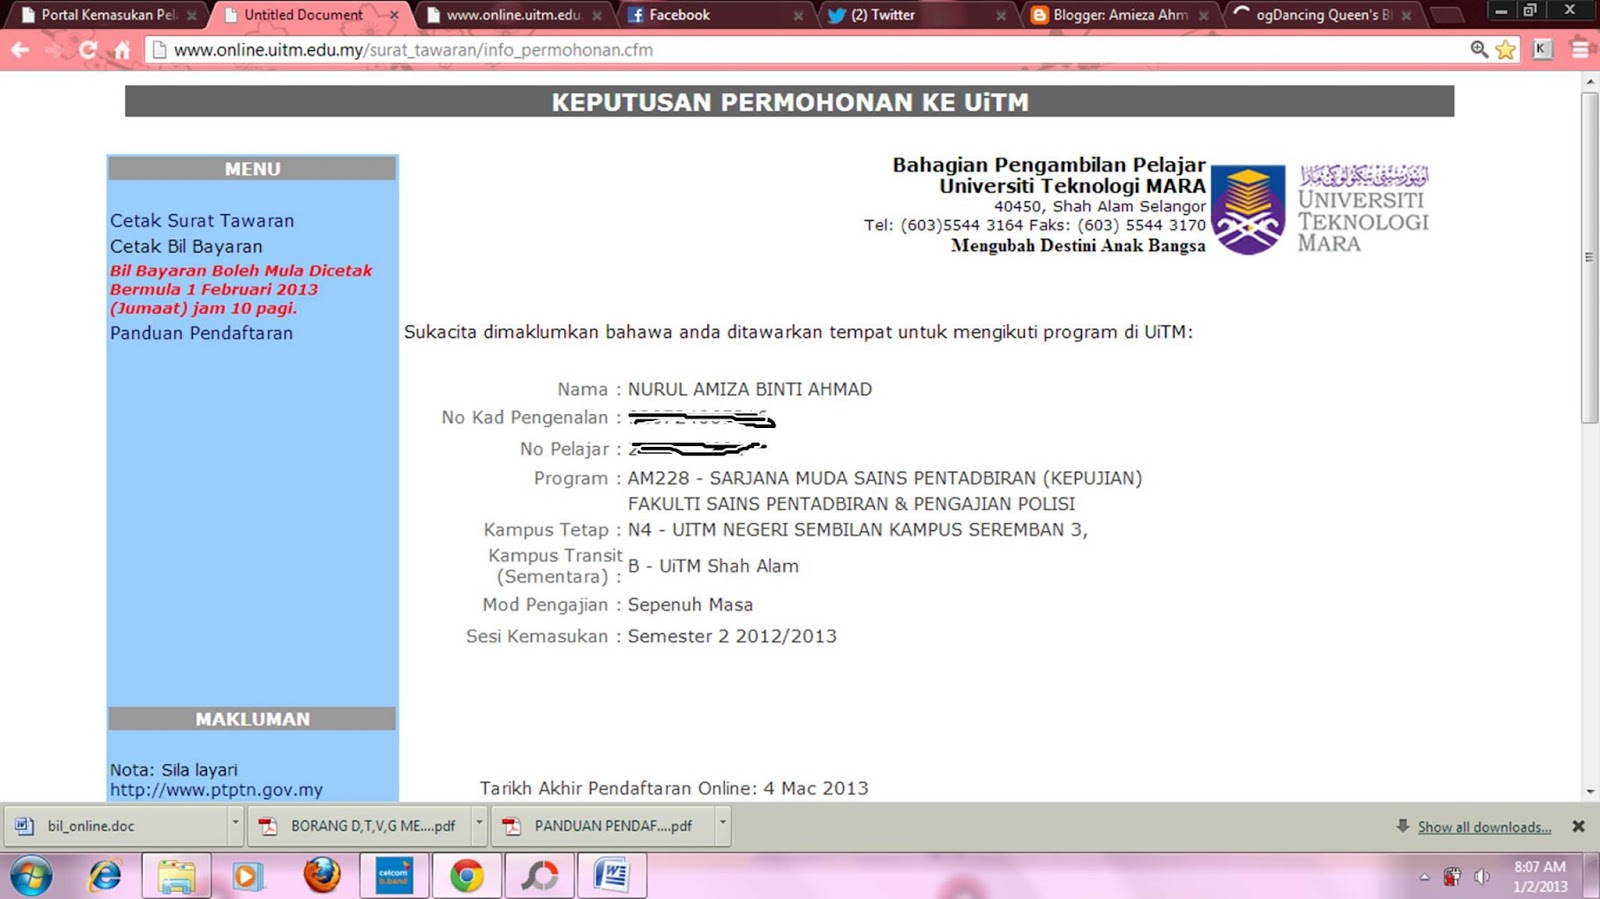Reload the page with refresh icon

pos(88,49)
